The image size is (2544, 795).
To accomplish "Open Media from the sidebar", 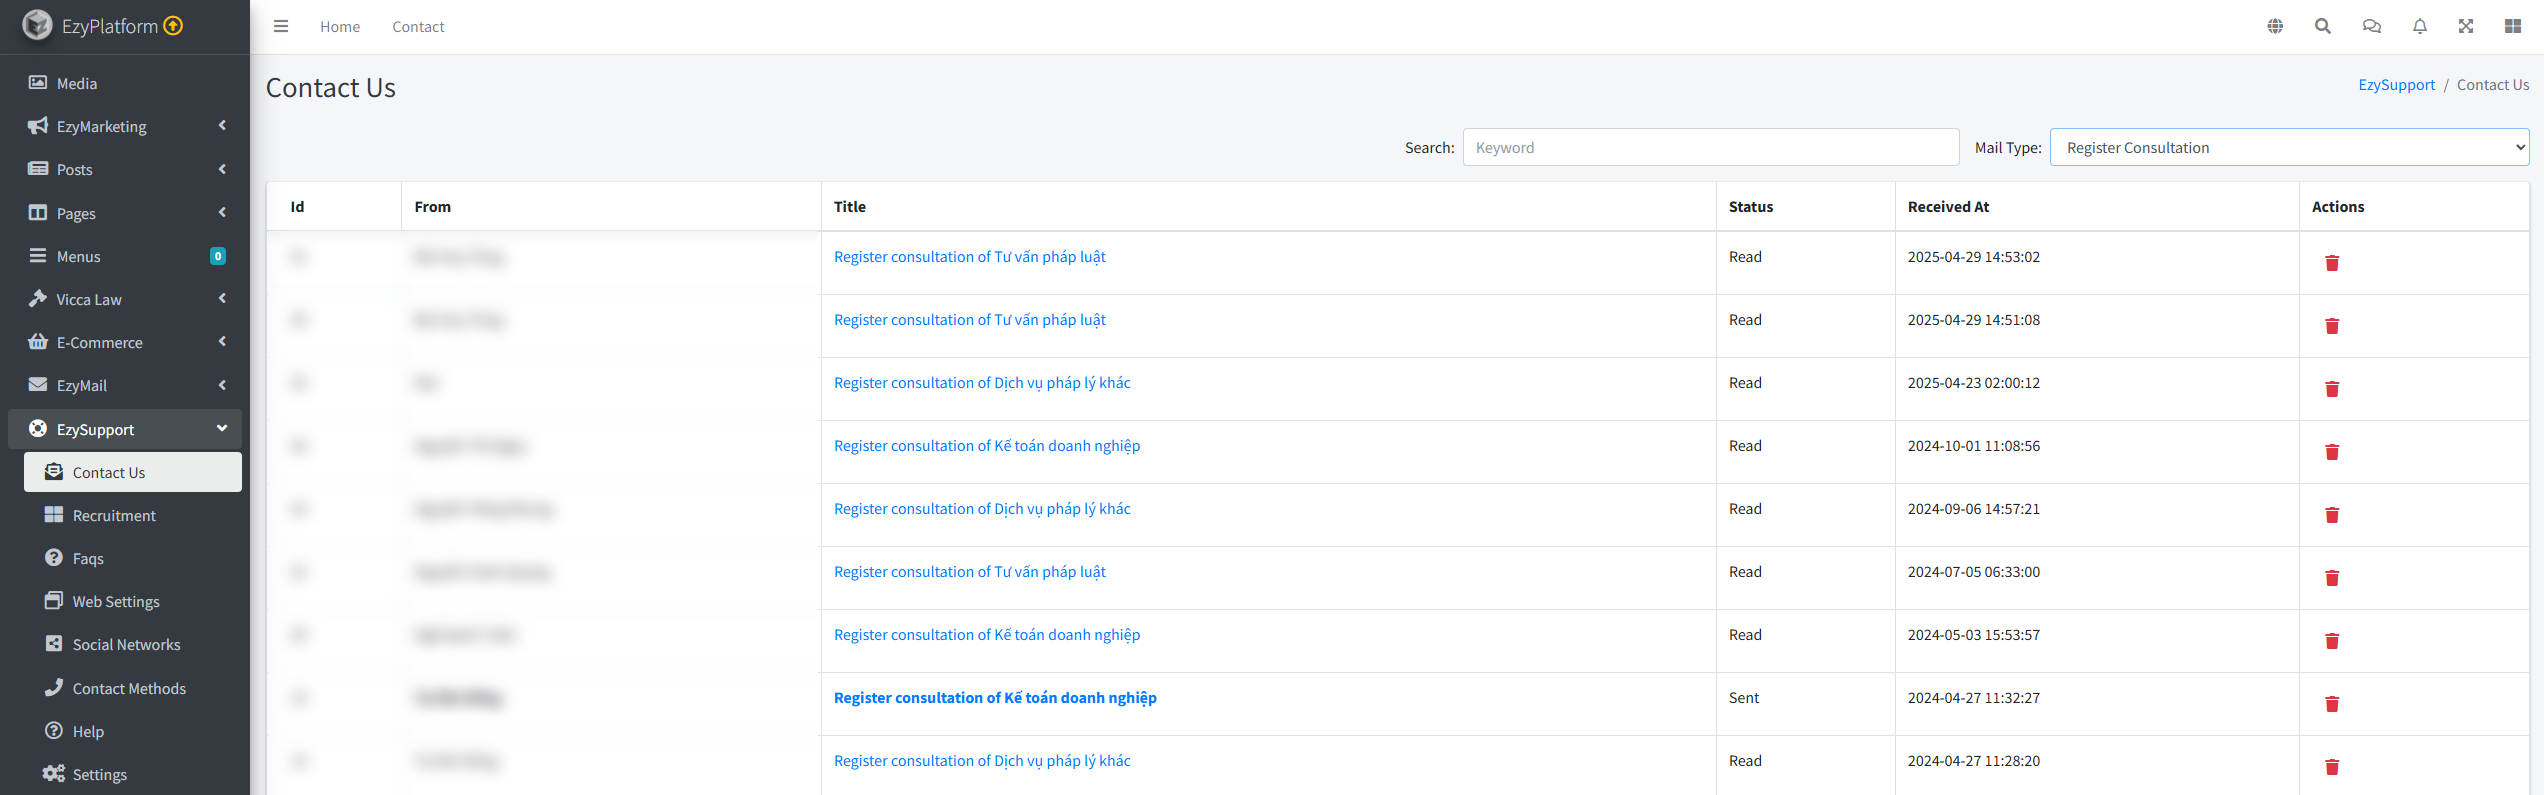I will pos(77,84).
